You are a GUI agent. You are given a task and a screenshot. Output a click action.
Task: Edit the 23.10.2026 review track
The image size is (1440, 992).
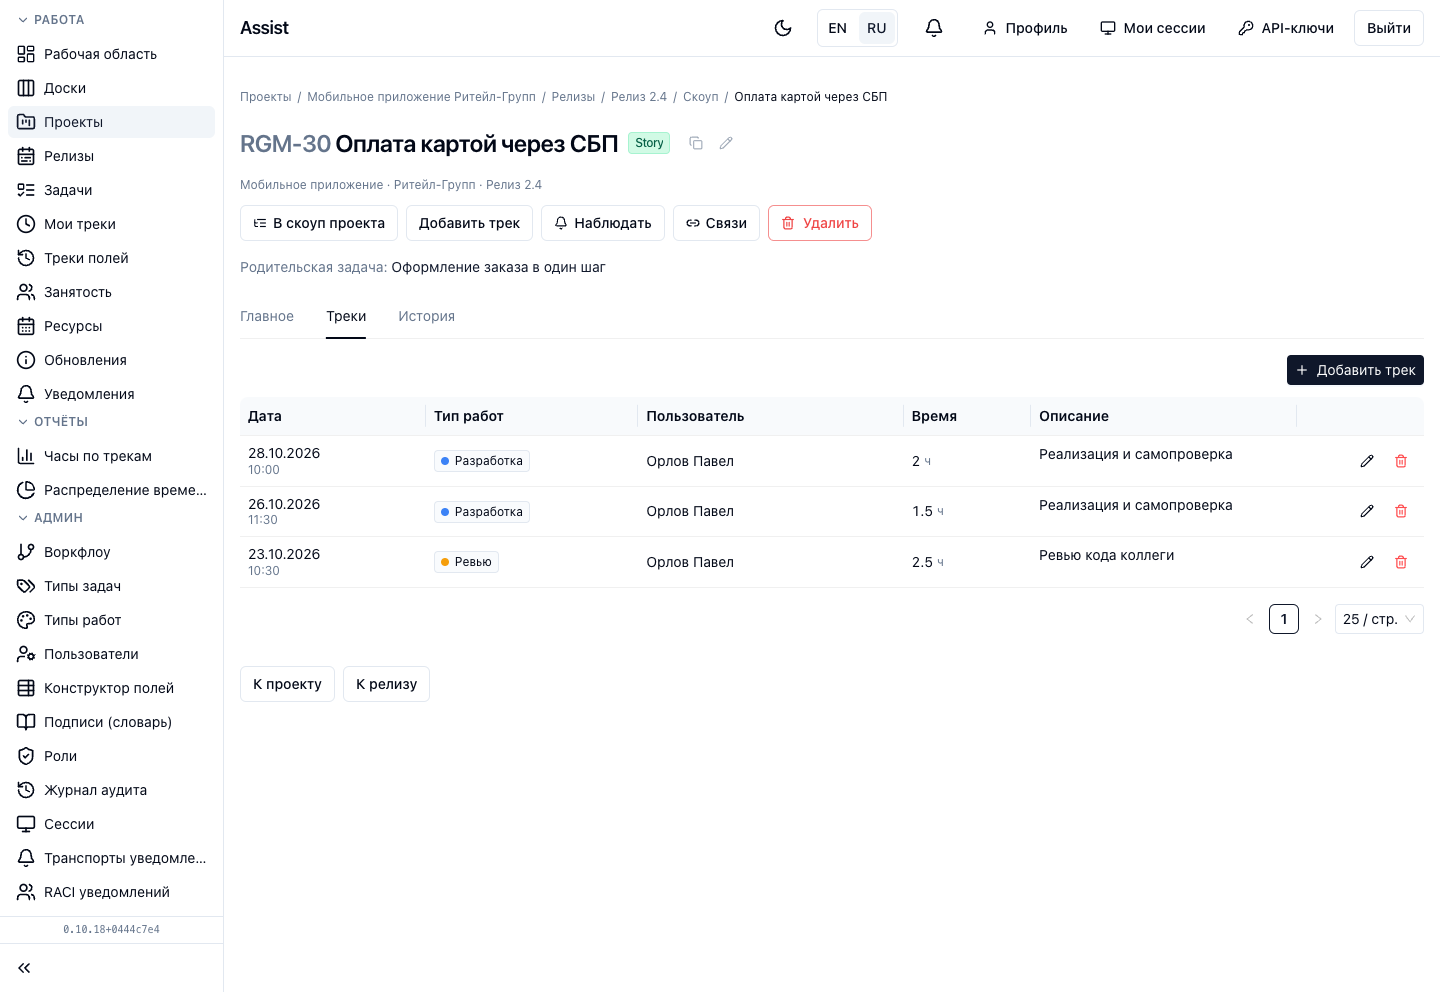click(x=1367, y=562)
